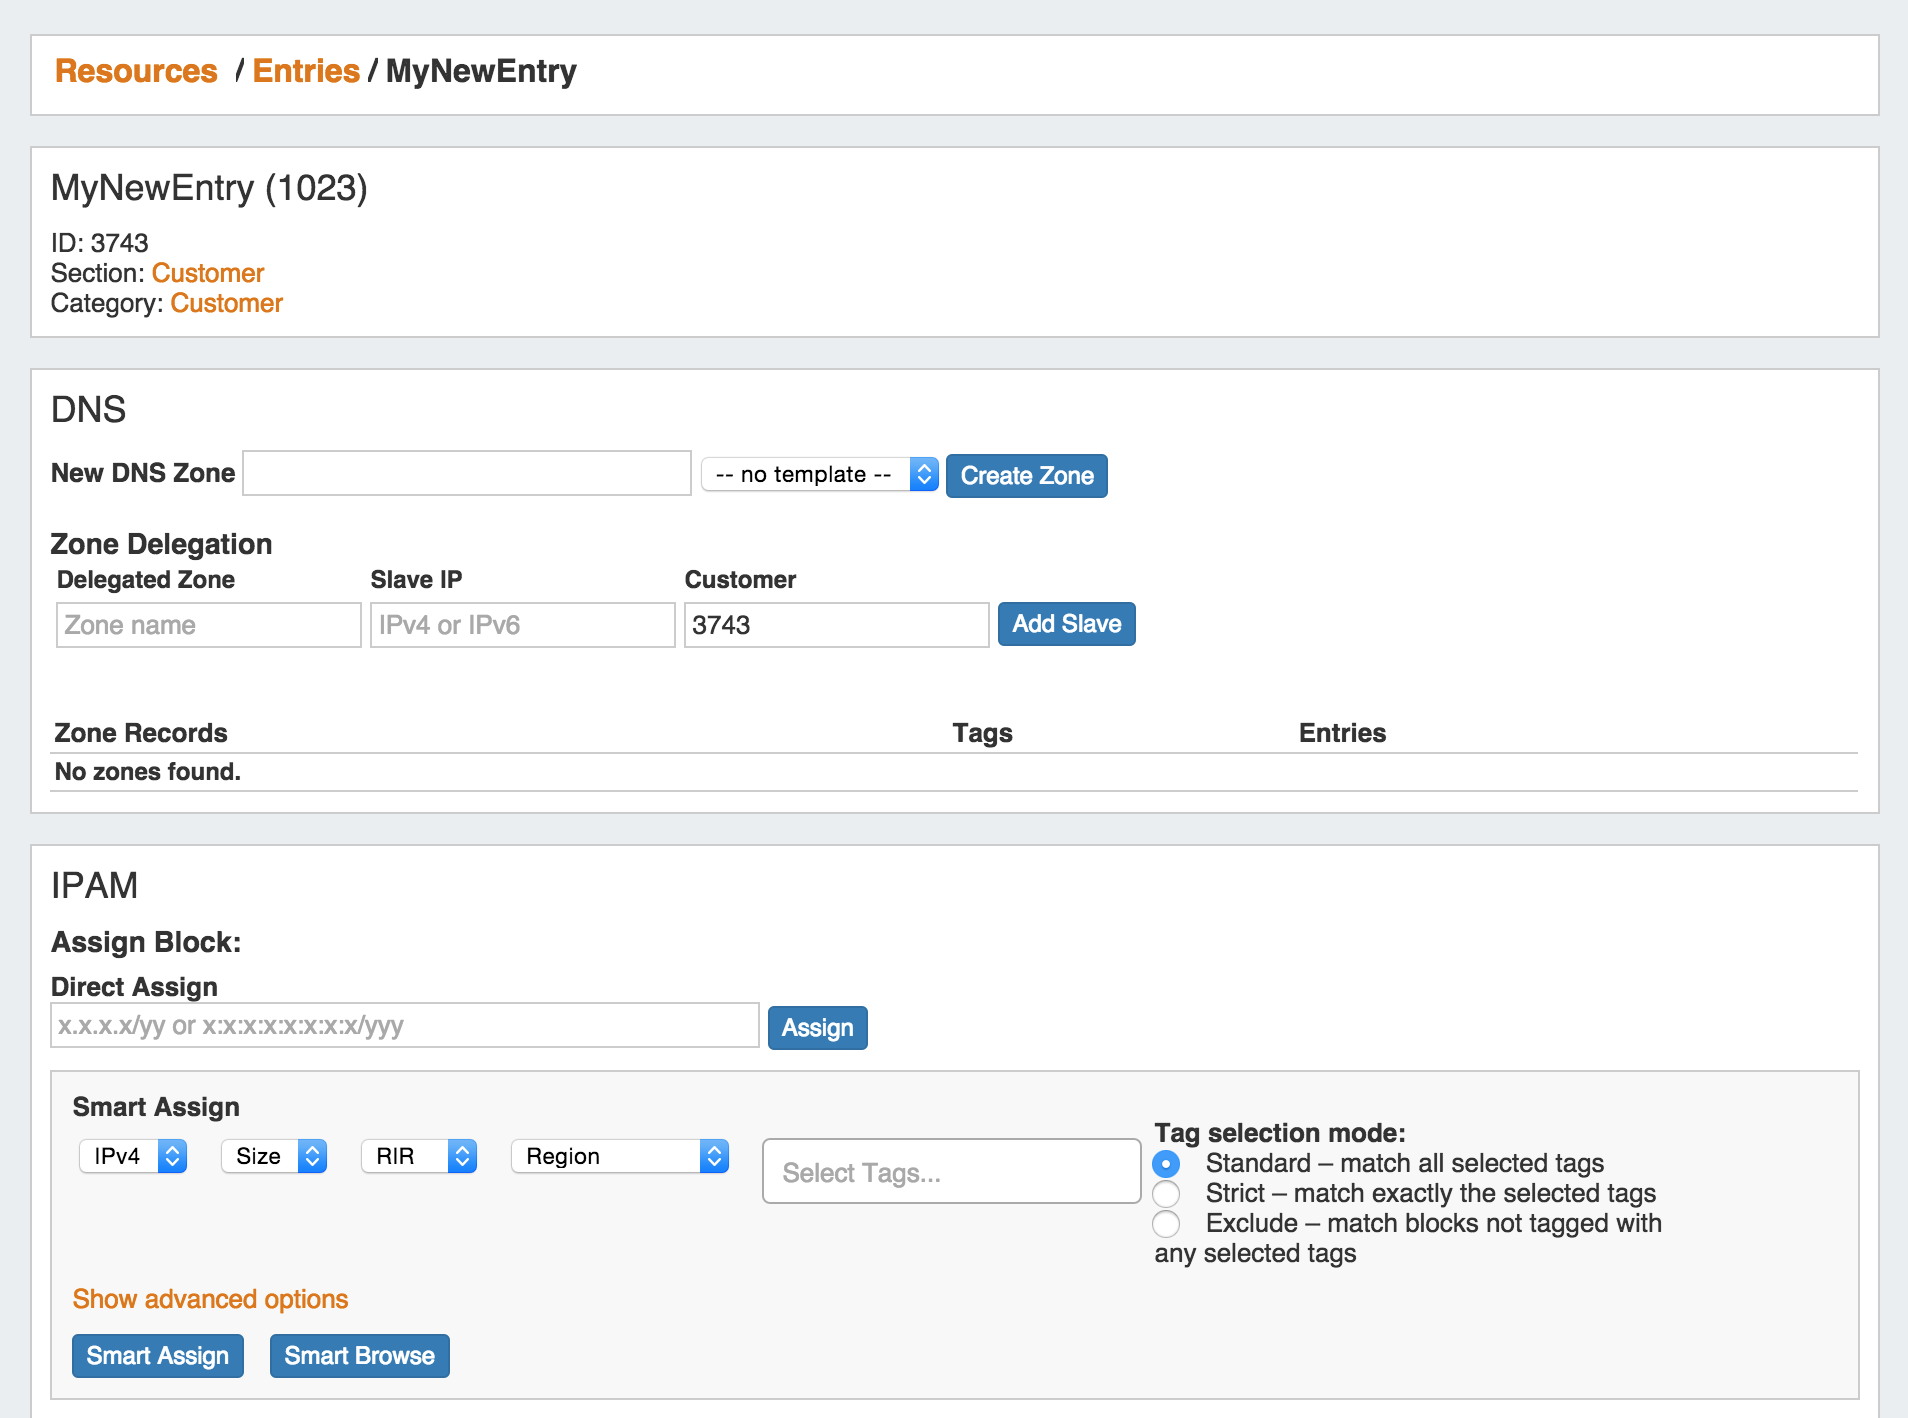This screenshot has width=1908, height=1418.
Task: Open the Size dropdown
Action: [x=274, y=1156]
